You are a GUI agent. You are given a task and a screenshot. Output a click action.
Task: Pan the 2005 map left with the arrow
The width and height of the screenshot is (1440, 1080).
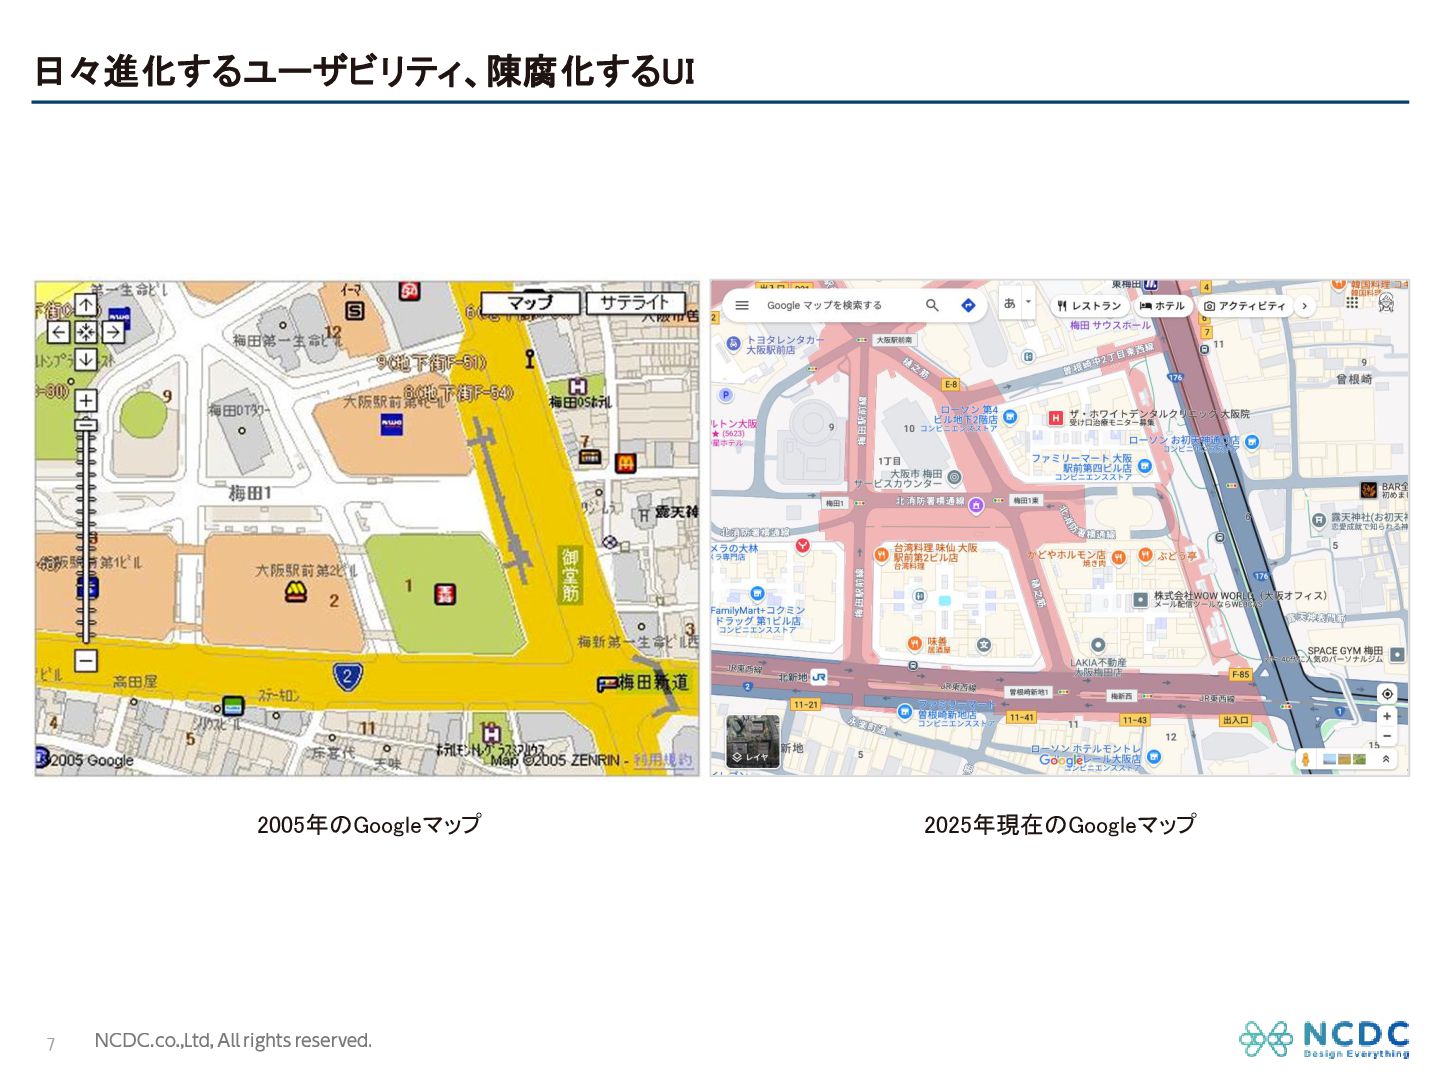click(x=59, y=332)
